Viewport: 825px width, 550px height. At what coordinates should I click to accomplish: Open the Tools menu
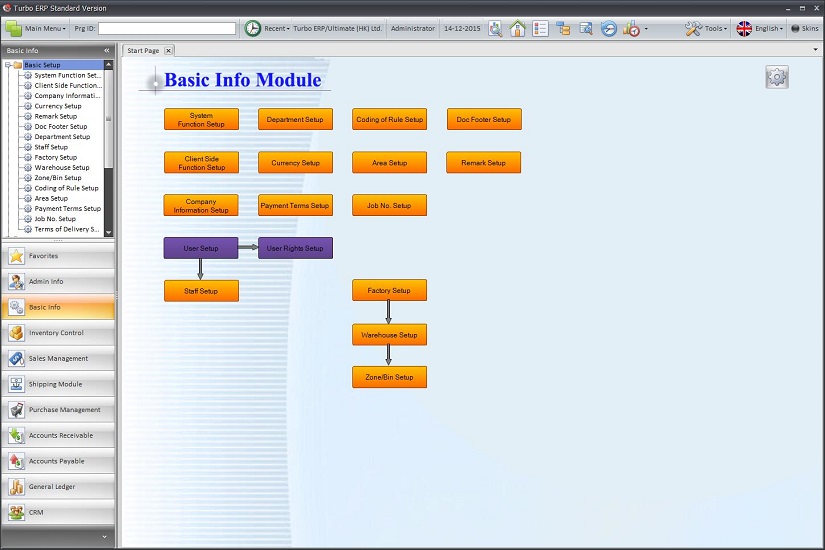pyautogui.click(x=706, y=29)
